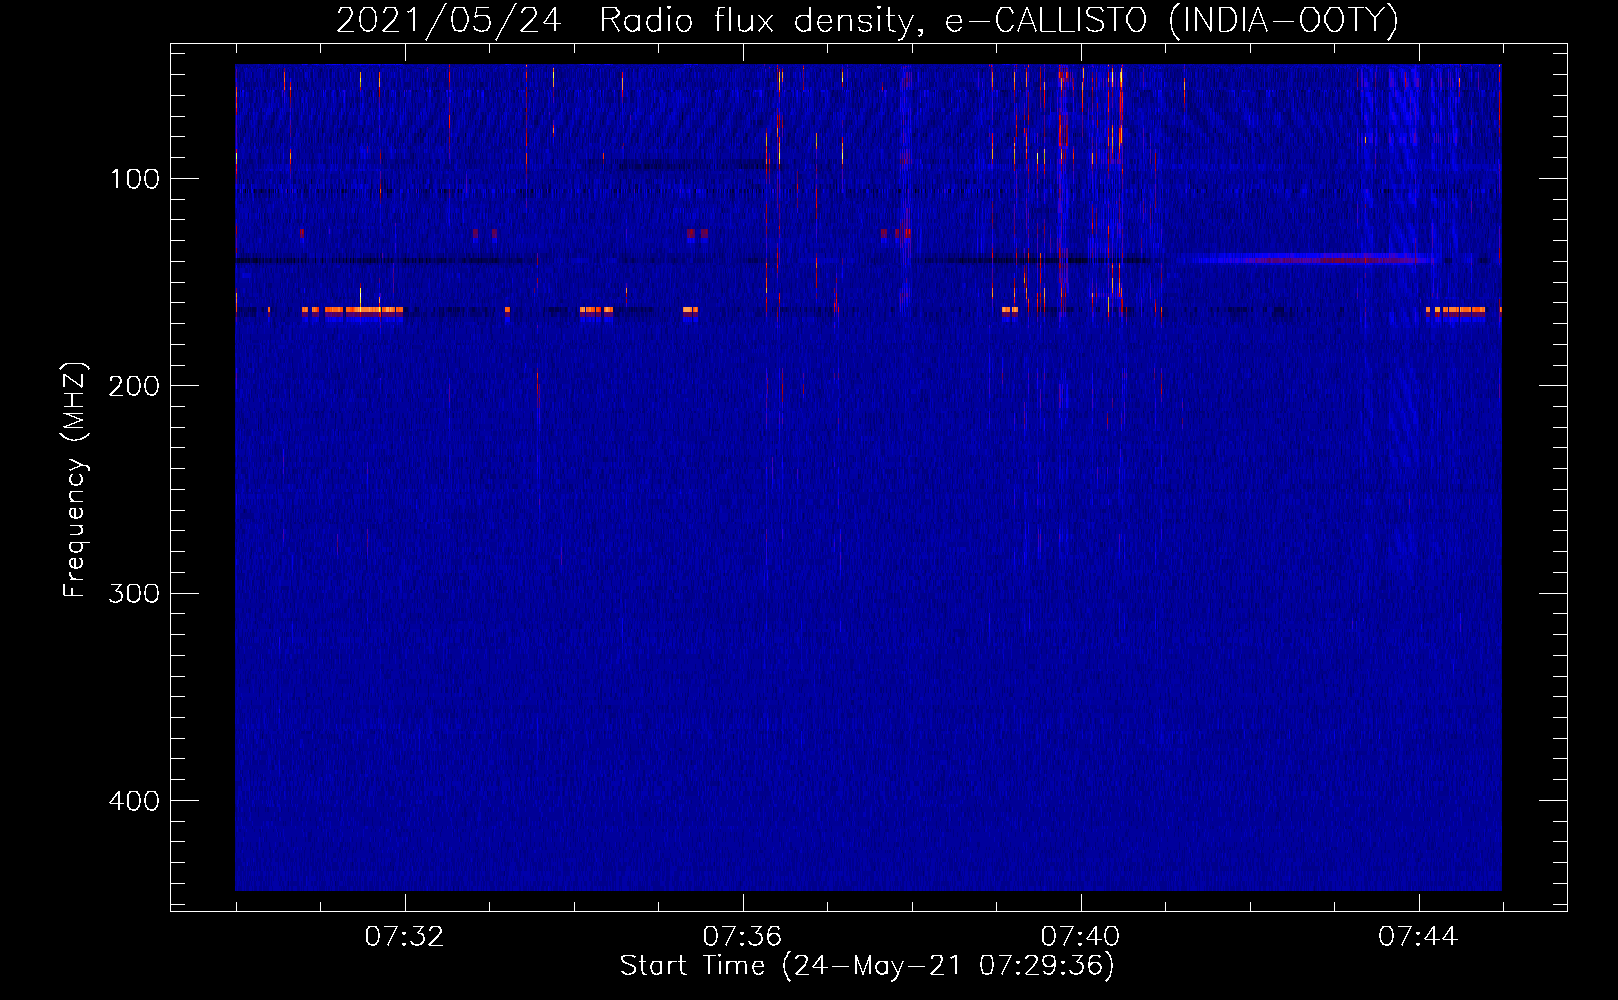The height and width of the screenshot is (1000, 1618).
Task: Click the '400' frequency tick label
Action: point(134,801)
